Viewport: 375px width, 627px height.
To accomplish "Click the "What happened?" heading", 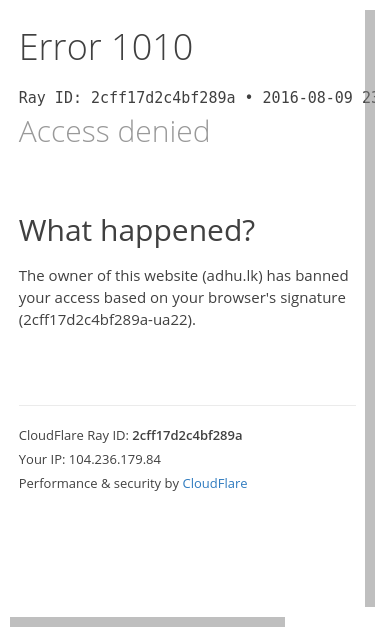I will click(137, 231).
